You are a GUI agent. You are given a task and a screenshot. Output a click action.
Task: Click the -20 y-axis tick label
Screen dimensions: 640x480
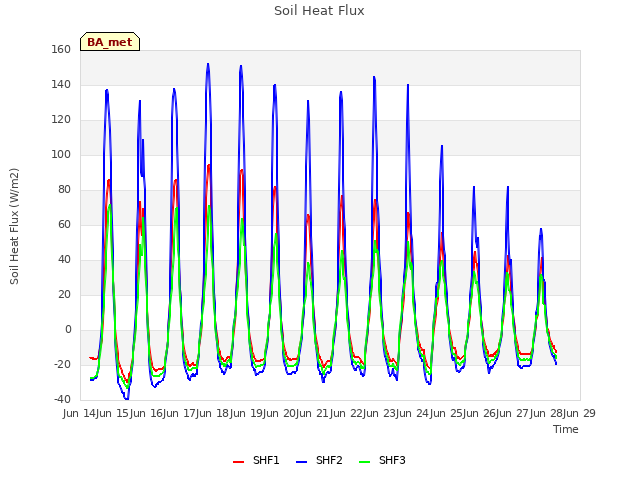tap(62, 364)
